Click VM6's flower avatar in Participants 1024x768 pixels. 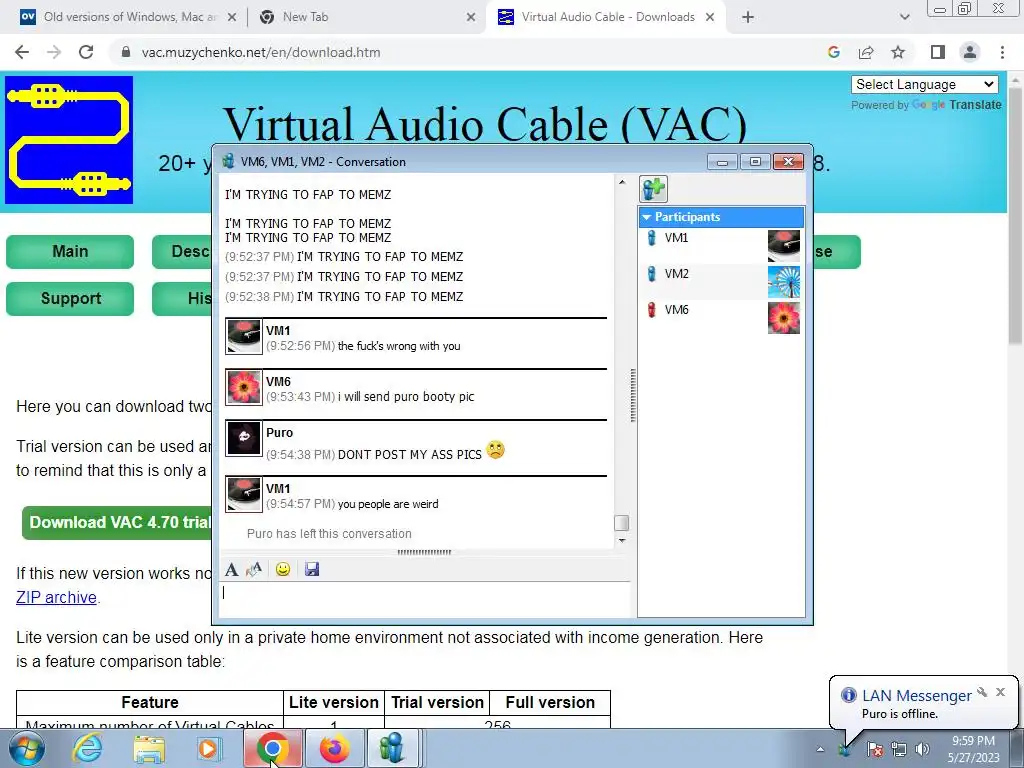(x=784, y=317)
